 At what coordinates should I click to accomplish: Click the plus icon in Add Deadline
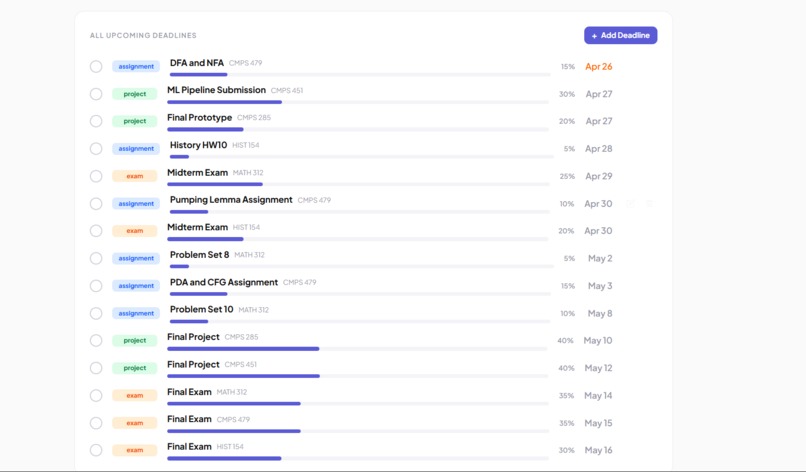pyautogui.click(x=594, y=36)
